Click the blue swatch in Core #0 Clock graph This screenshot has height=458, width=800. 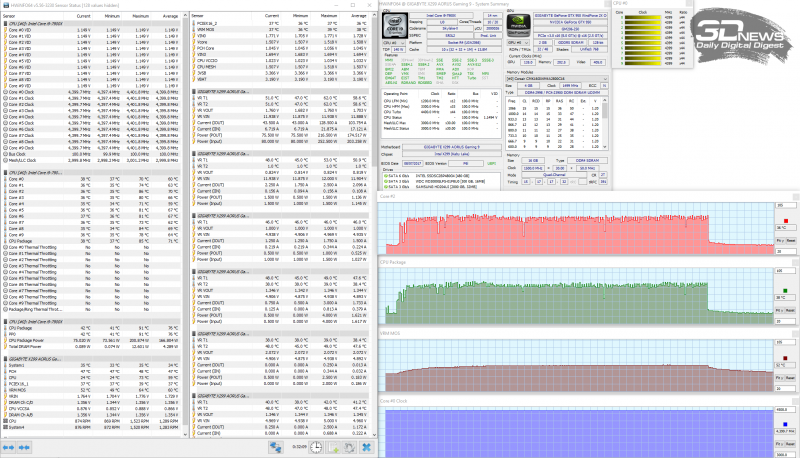[x=785, y=424]
